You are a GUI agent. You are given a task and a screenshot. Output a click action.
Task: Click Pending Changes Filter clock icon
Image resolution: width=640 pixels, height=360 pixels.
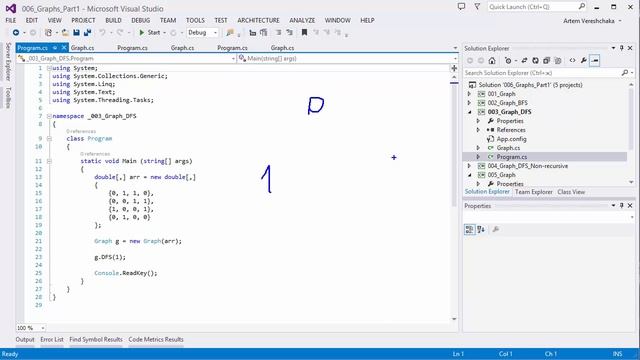pyautogui.click(x=508, y=60)
